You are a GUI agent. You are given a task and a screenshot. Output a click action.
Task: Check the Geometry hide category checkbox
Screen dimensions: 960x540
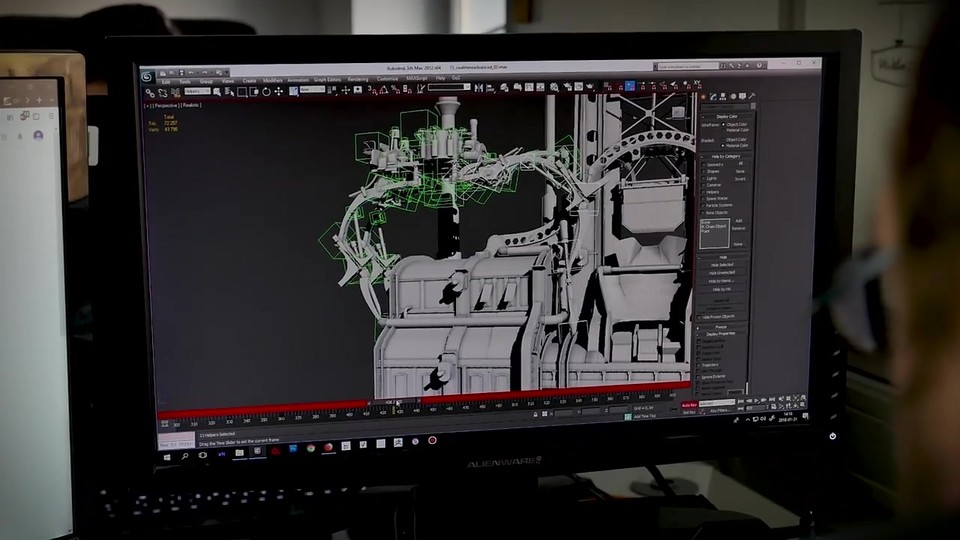(x=703, y=165)
